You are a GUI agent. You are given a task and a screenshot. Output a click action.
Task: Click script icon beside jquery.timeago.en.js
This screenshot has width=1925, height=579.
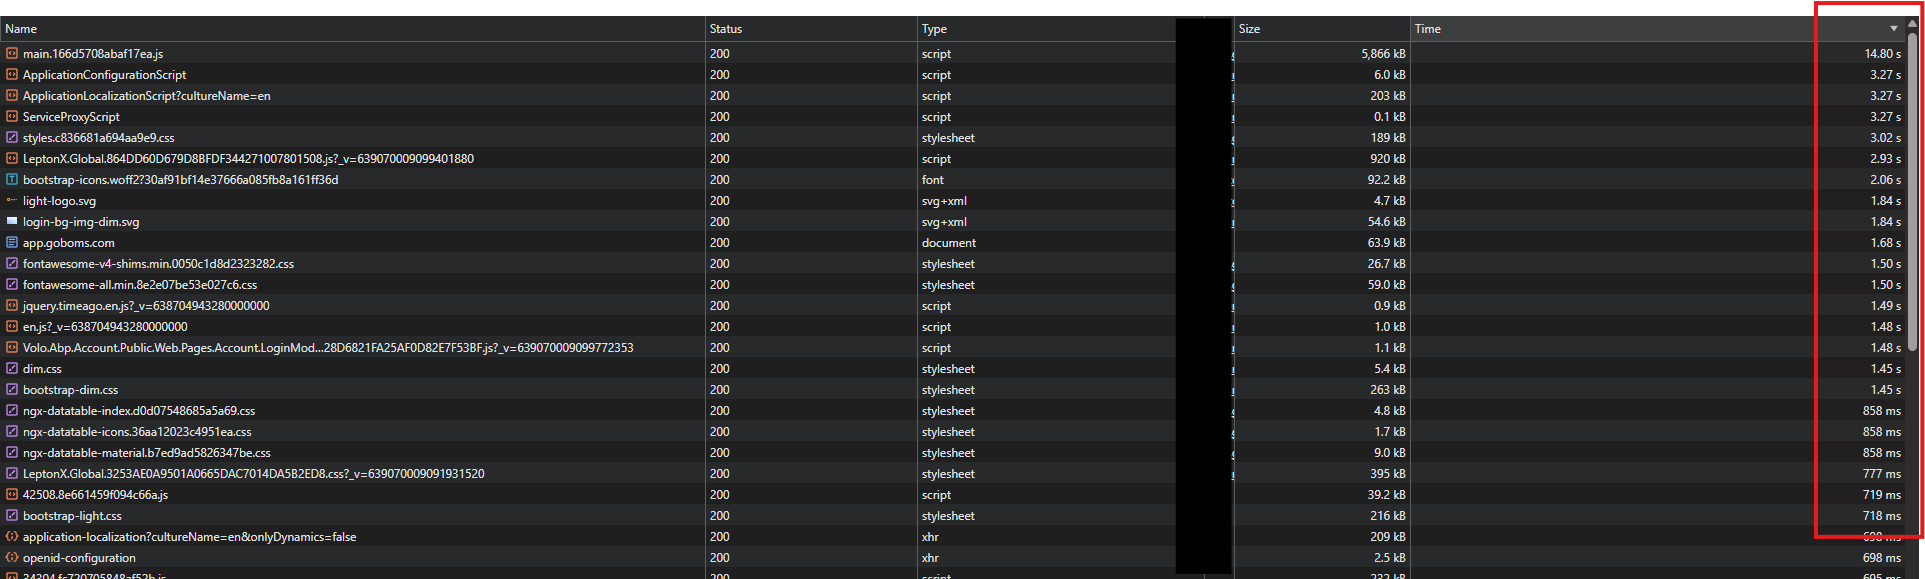click(12, 305)
